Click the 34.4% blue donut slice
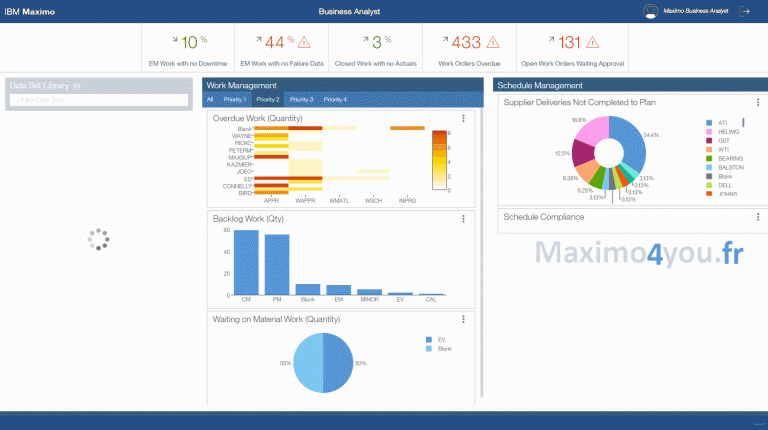Image resolution: width=768 pixels, height=430 pixels. (x=630, y=141)
